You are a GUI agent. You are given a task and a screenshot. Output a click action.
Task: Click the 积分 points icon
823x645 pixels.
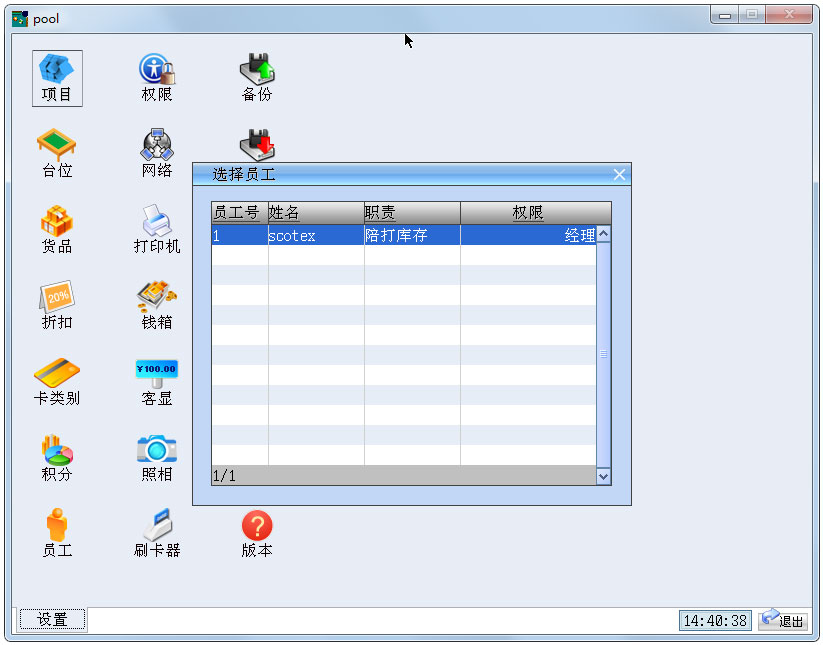(57, 458)
